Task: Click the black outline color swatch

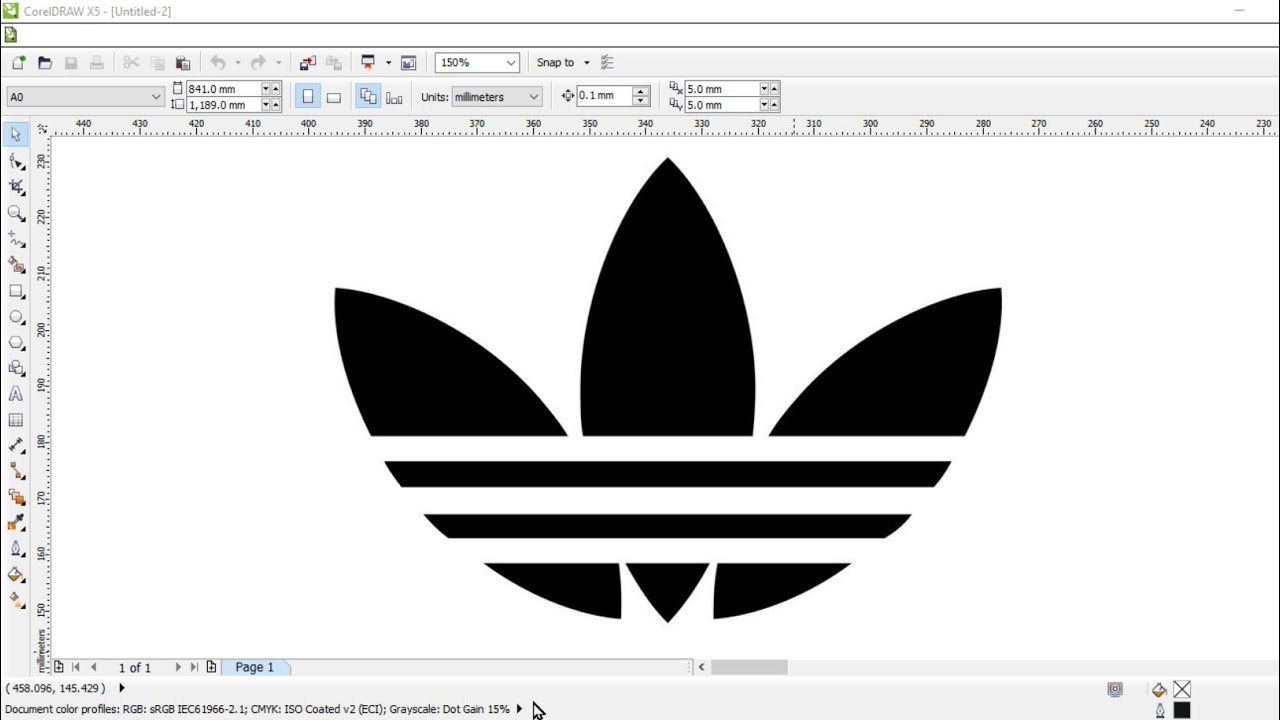Action: (1182, 710)
